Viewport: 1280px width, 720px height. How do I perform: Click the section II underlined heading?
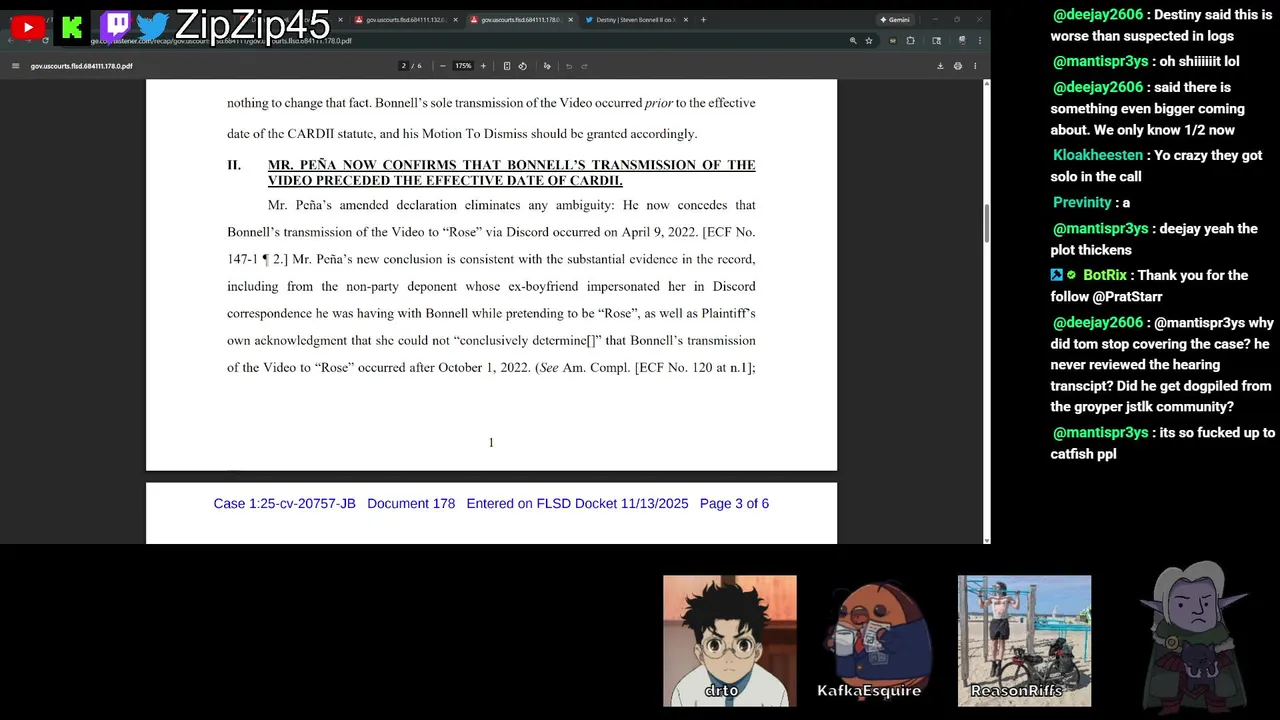[511, 172]
